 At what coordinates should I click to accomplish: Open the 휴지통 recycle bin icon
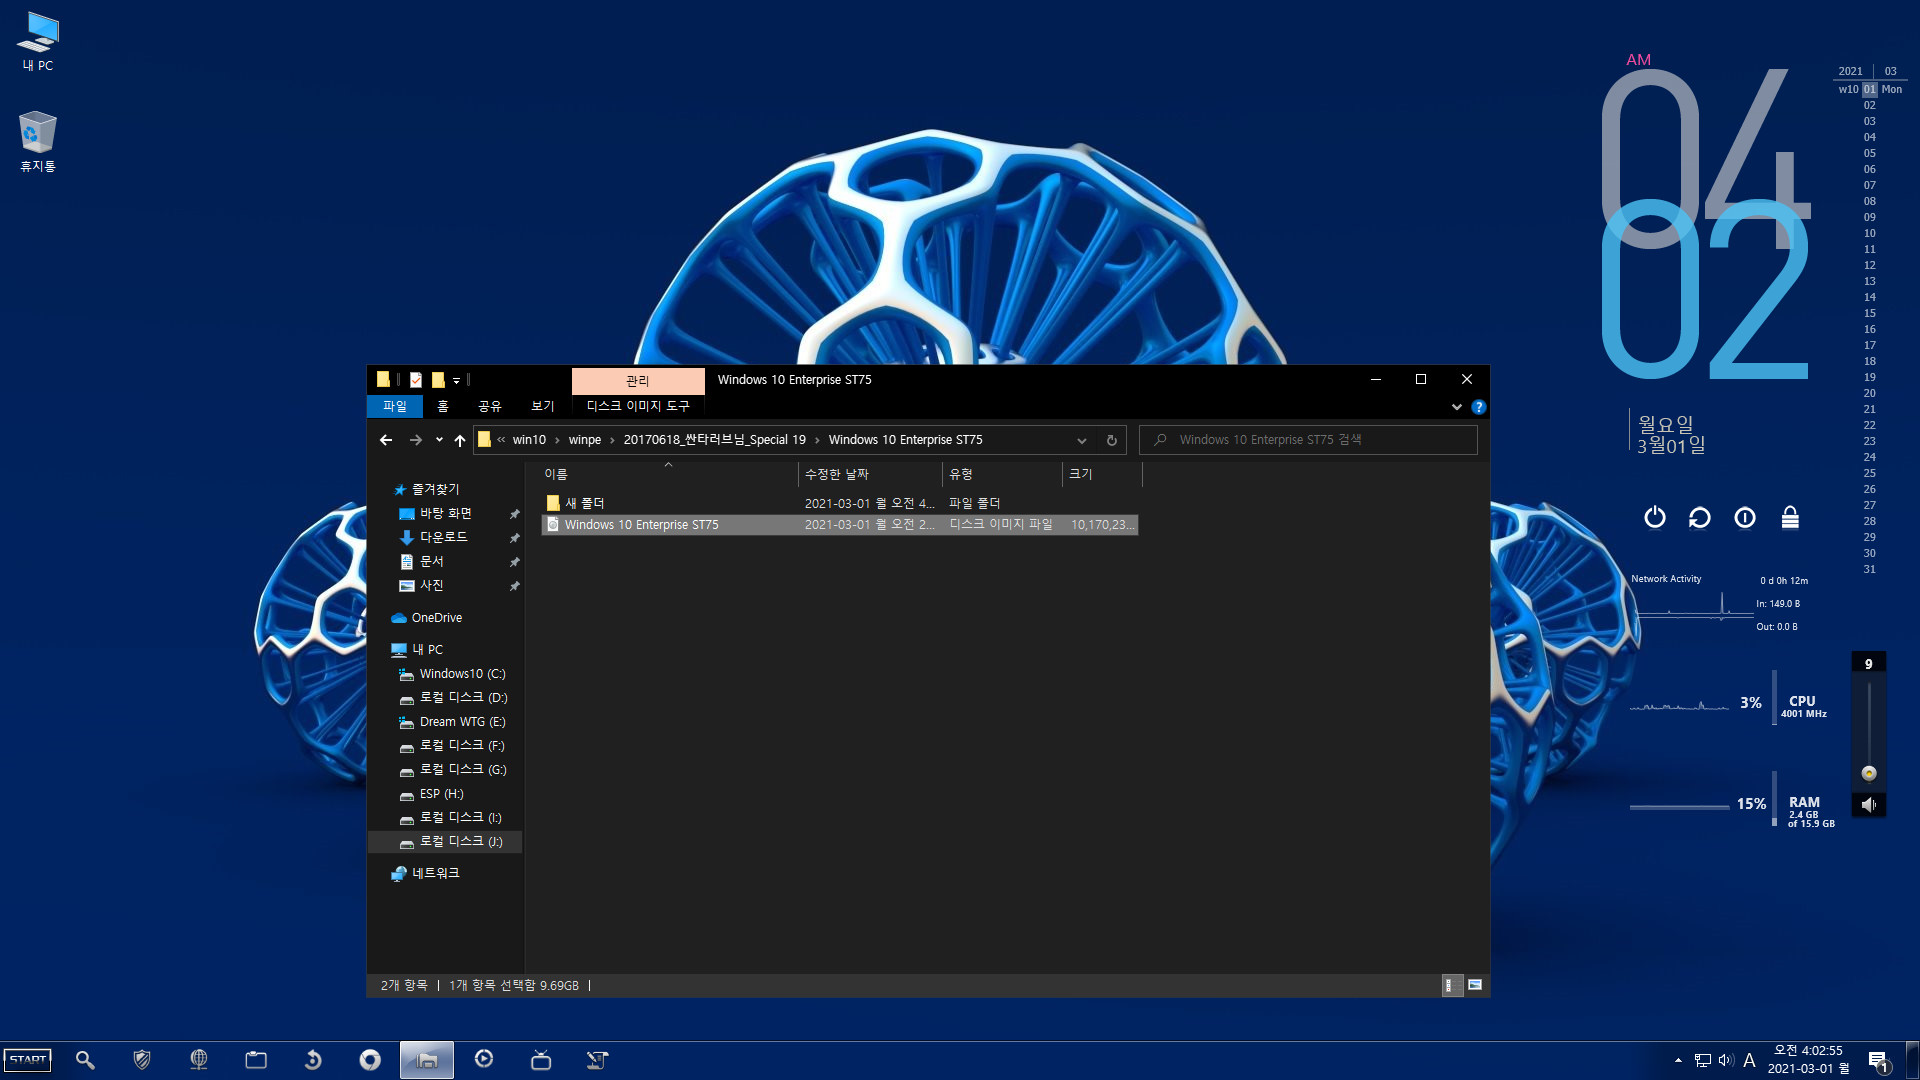click(38, 141)
